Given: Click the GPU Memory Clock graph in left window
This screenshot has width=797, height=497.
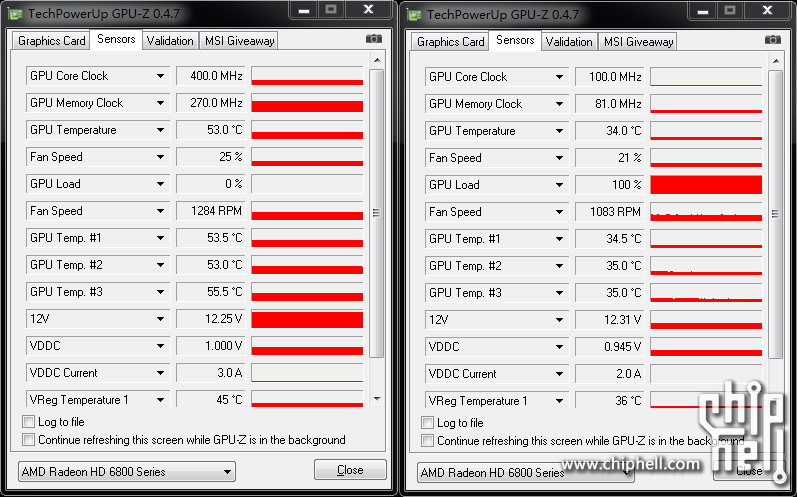Looking at the screenshot, I should click(x=307, y=103).
